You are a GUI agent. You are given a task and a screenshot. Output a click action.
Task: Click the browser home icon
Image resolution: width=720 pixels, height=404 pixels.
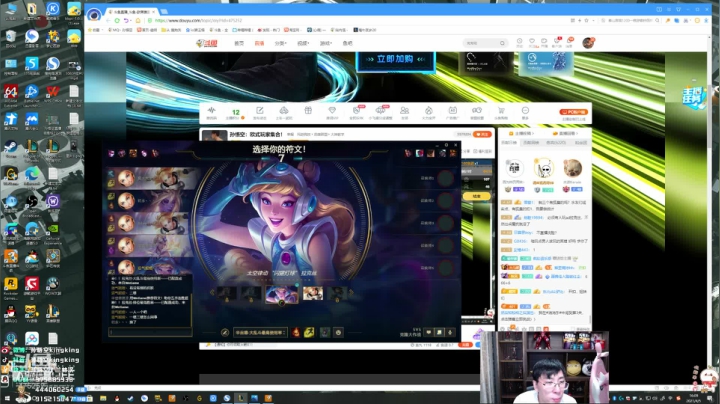138,21
